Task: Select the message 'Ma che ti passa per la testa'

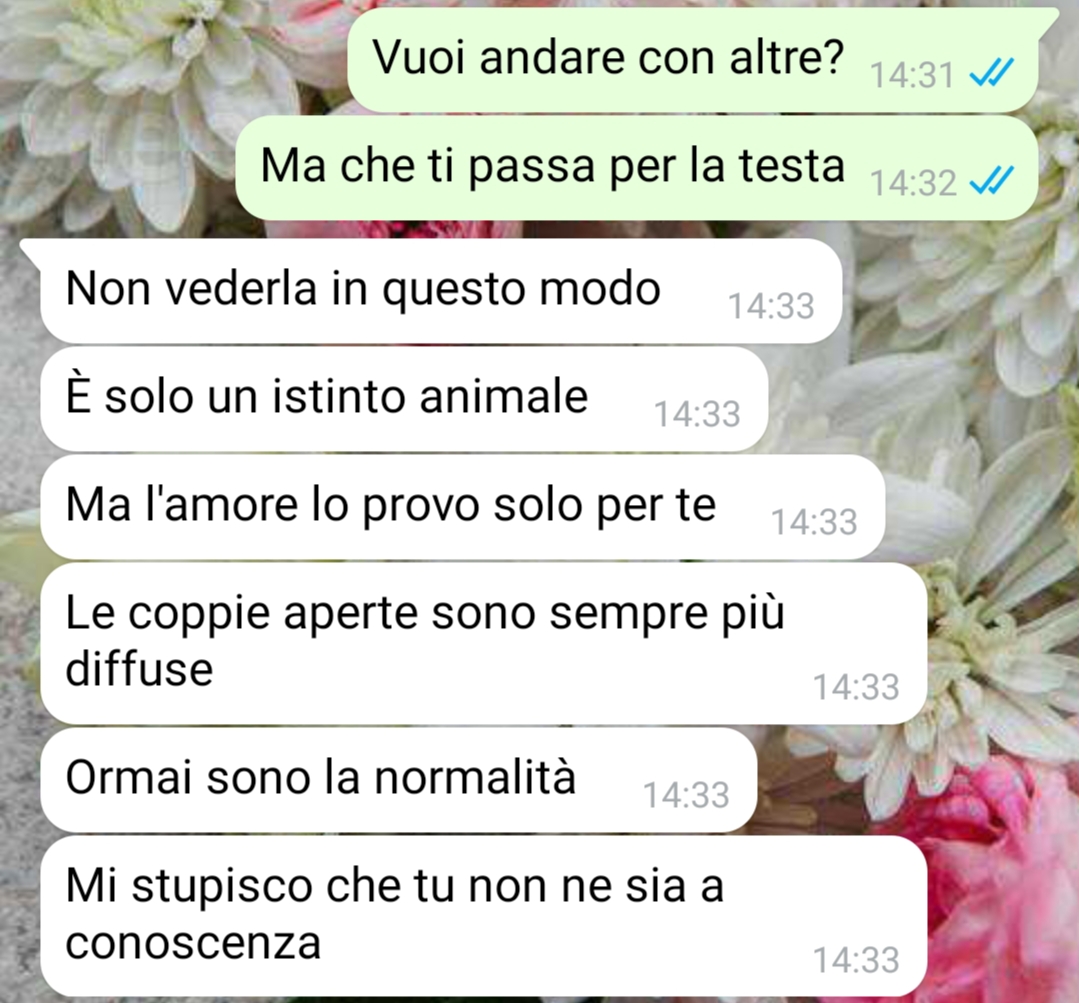Action: [637, 168]
